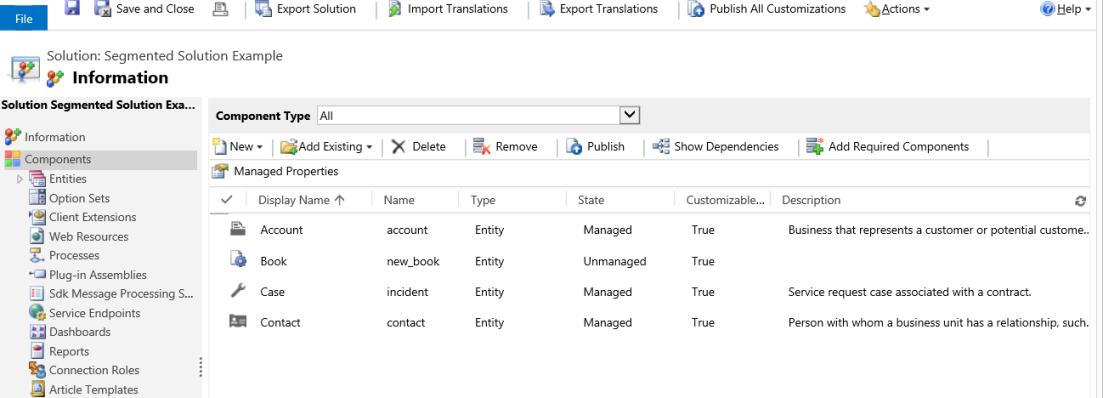The image size is (1103, 398).
Task: Open the New dropdown menu
Action: 238,146
